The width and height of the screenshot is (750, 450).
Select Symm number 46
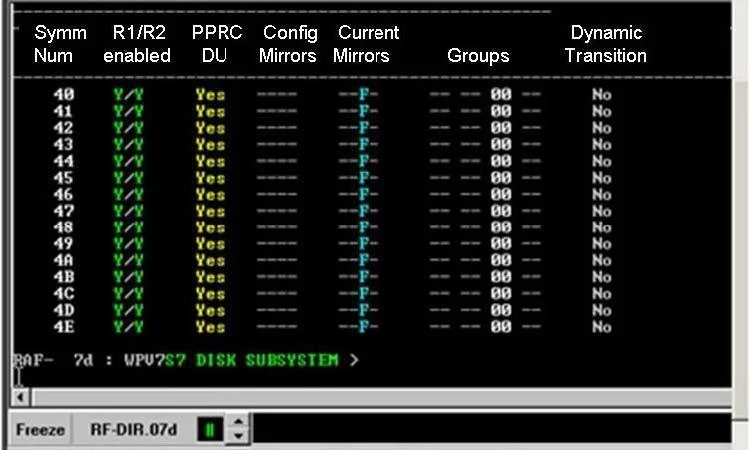tap(64, 195)
